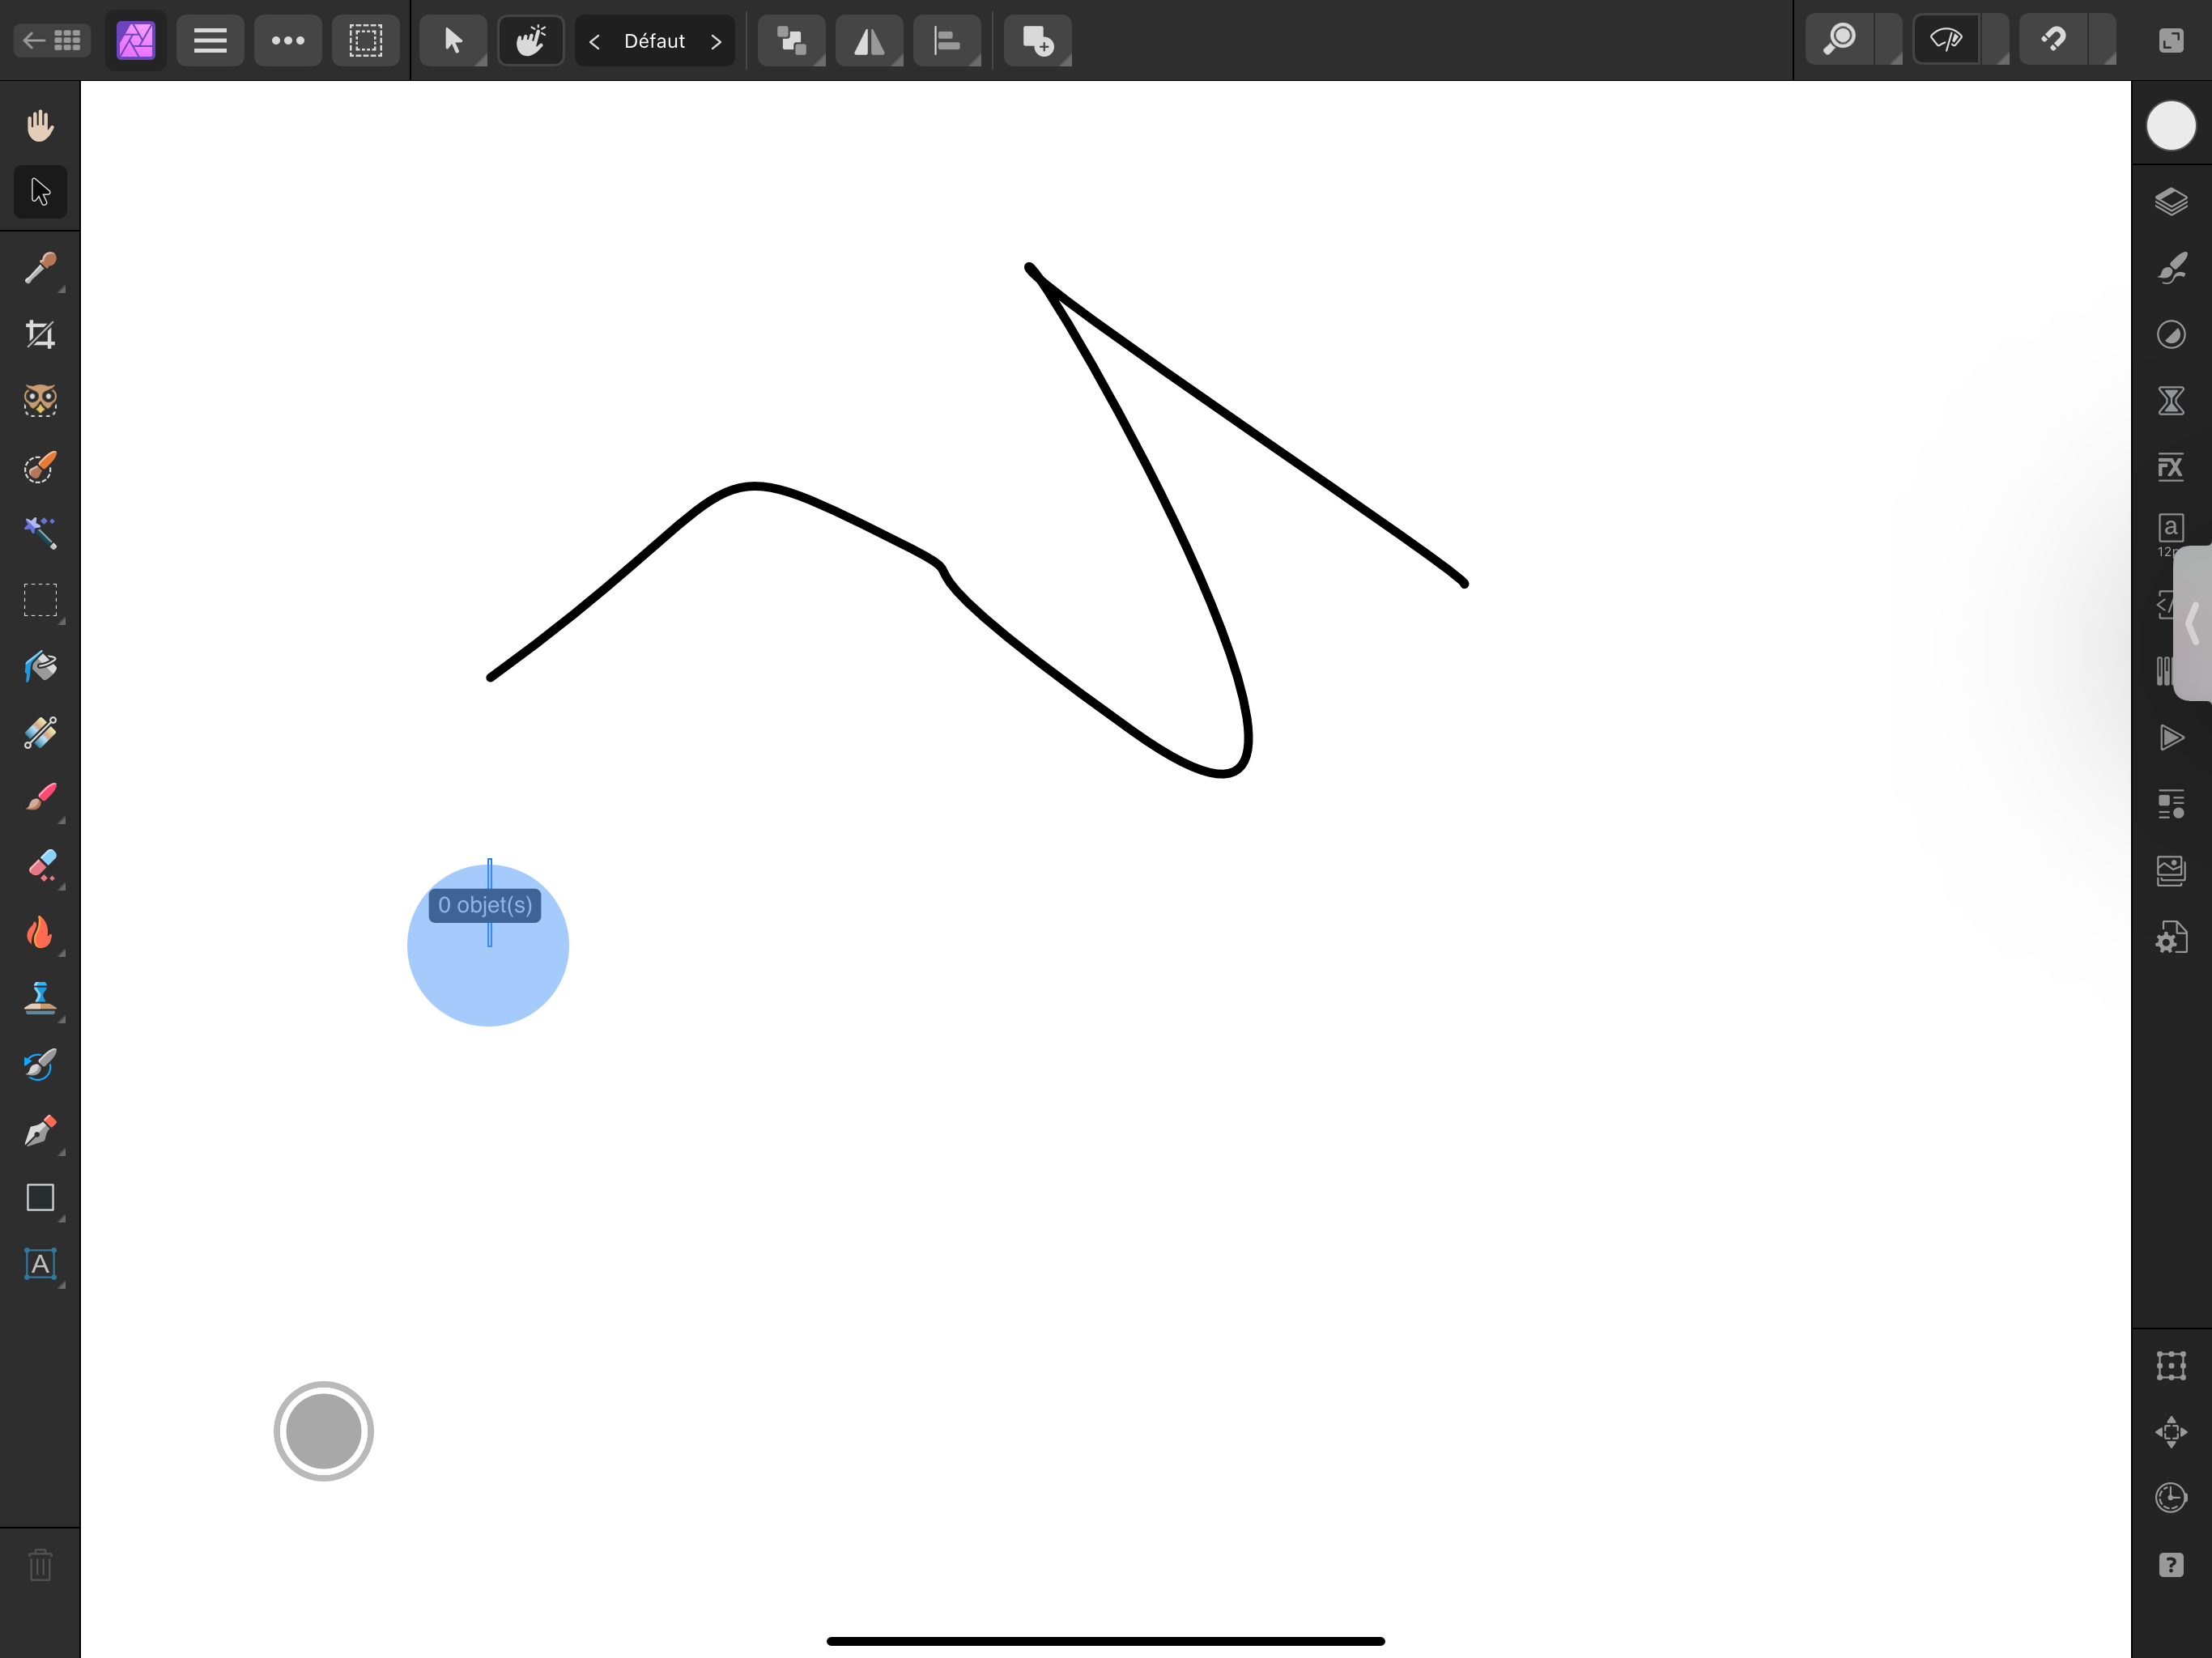This screenshot has height=1658, width=2212.
Task: Open the flip/mirror dropdown
Action: pyautogui.click(x=870, y=40)
